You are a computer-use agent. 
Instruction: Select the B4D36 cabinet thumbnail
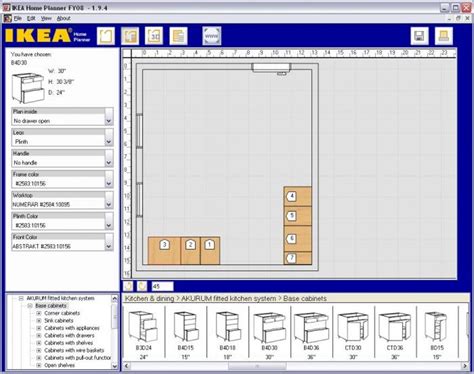click(x=311, y=334)
